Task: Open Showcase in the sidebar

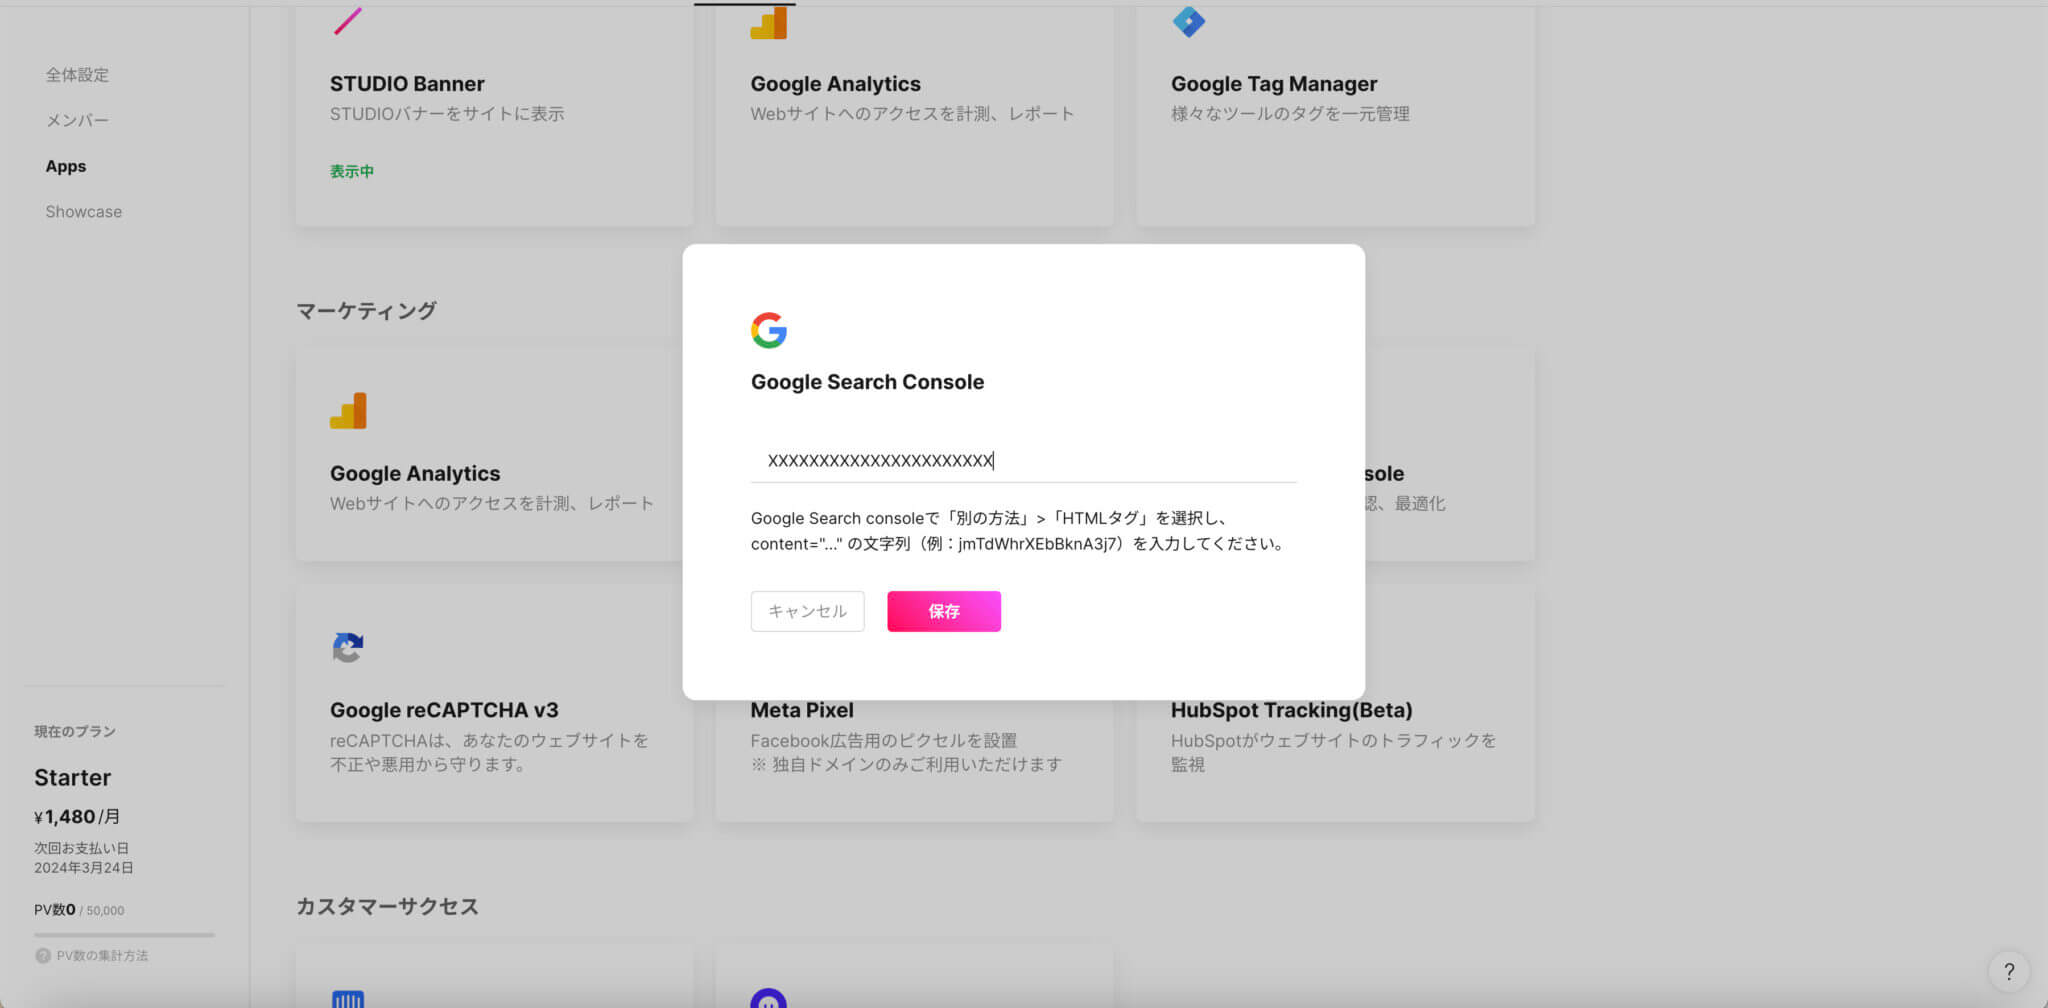Action: tap(84, 212)
